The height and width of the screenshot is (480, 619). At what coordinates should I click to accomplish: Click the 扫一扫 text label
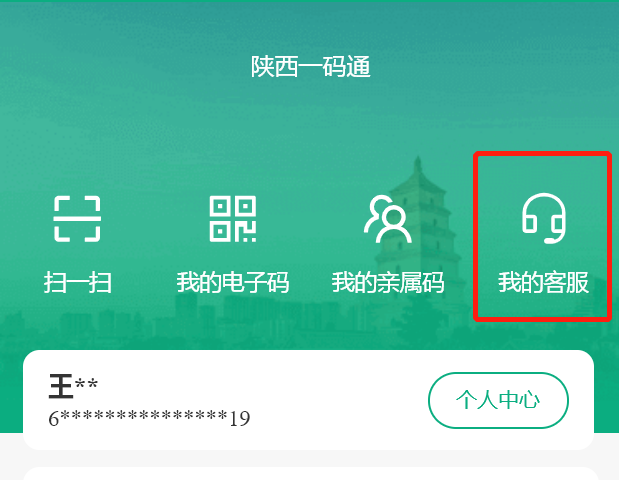click(x=77, y=282)
